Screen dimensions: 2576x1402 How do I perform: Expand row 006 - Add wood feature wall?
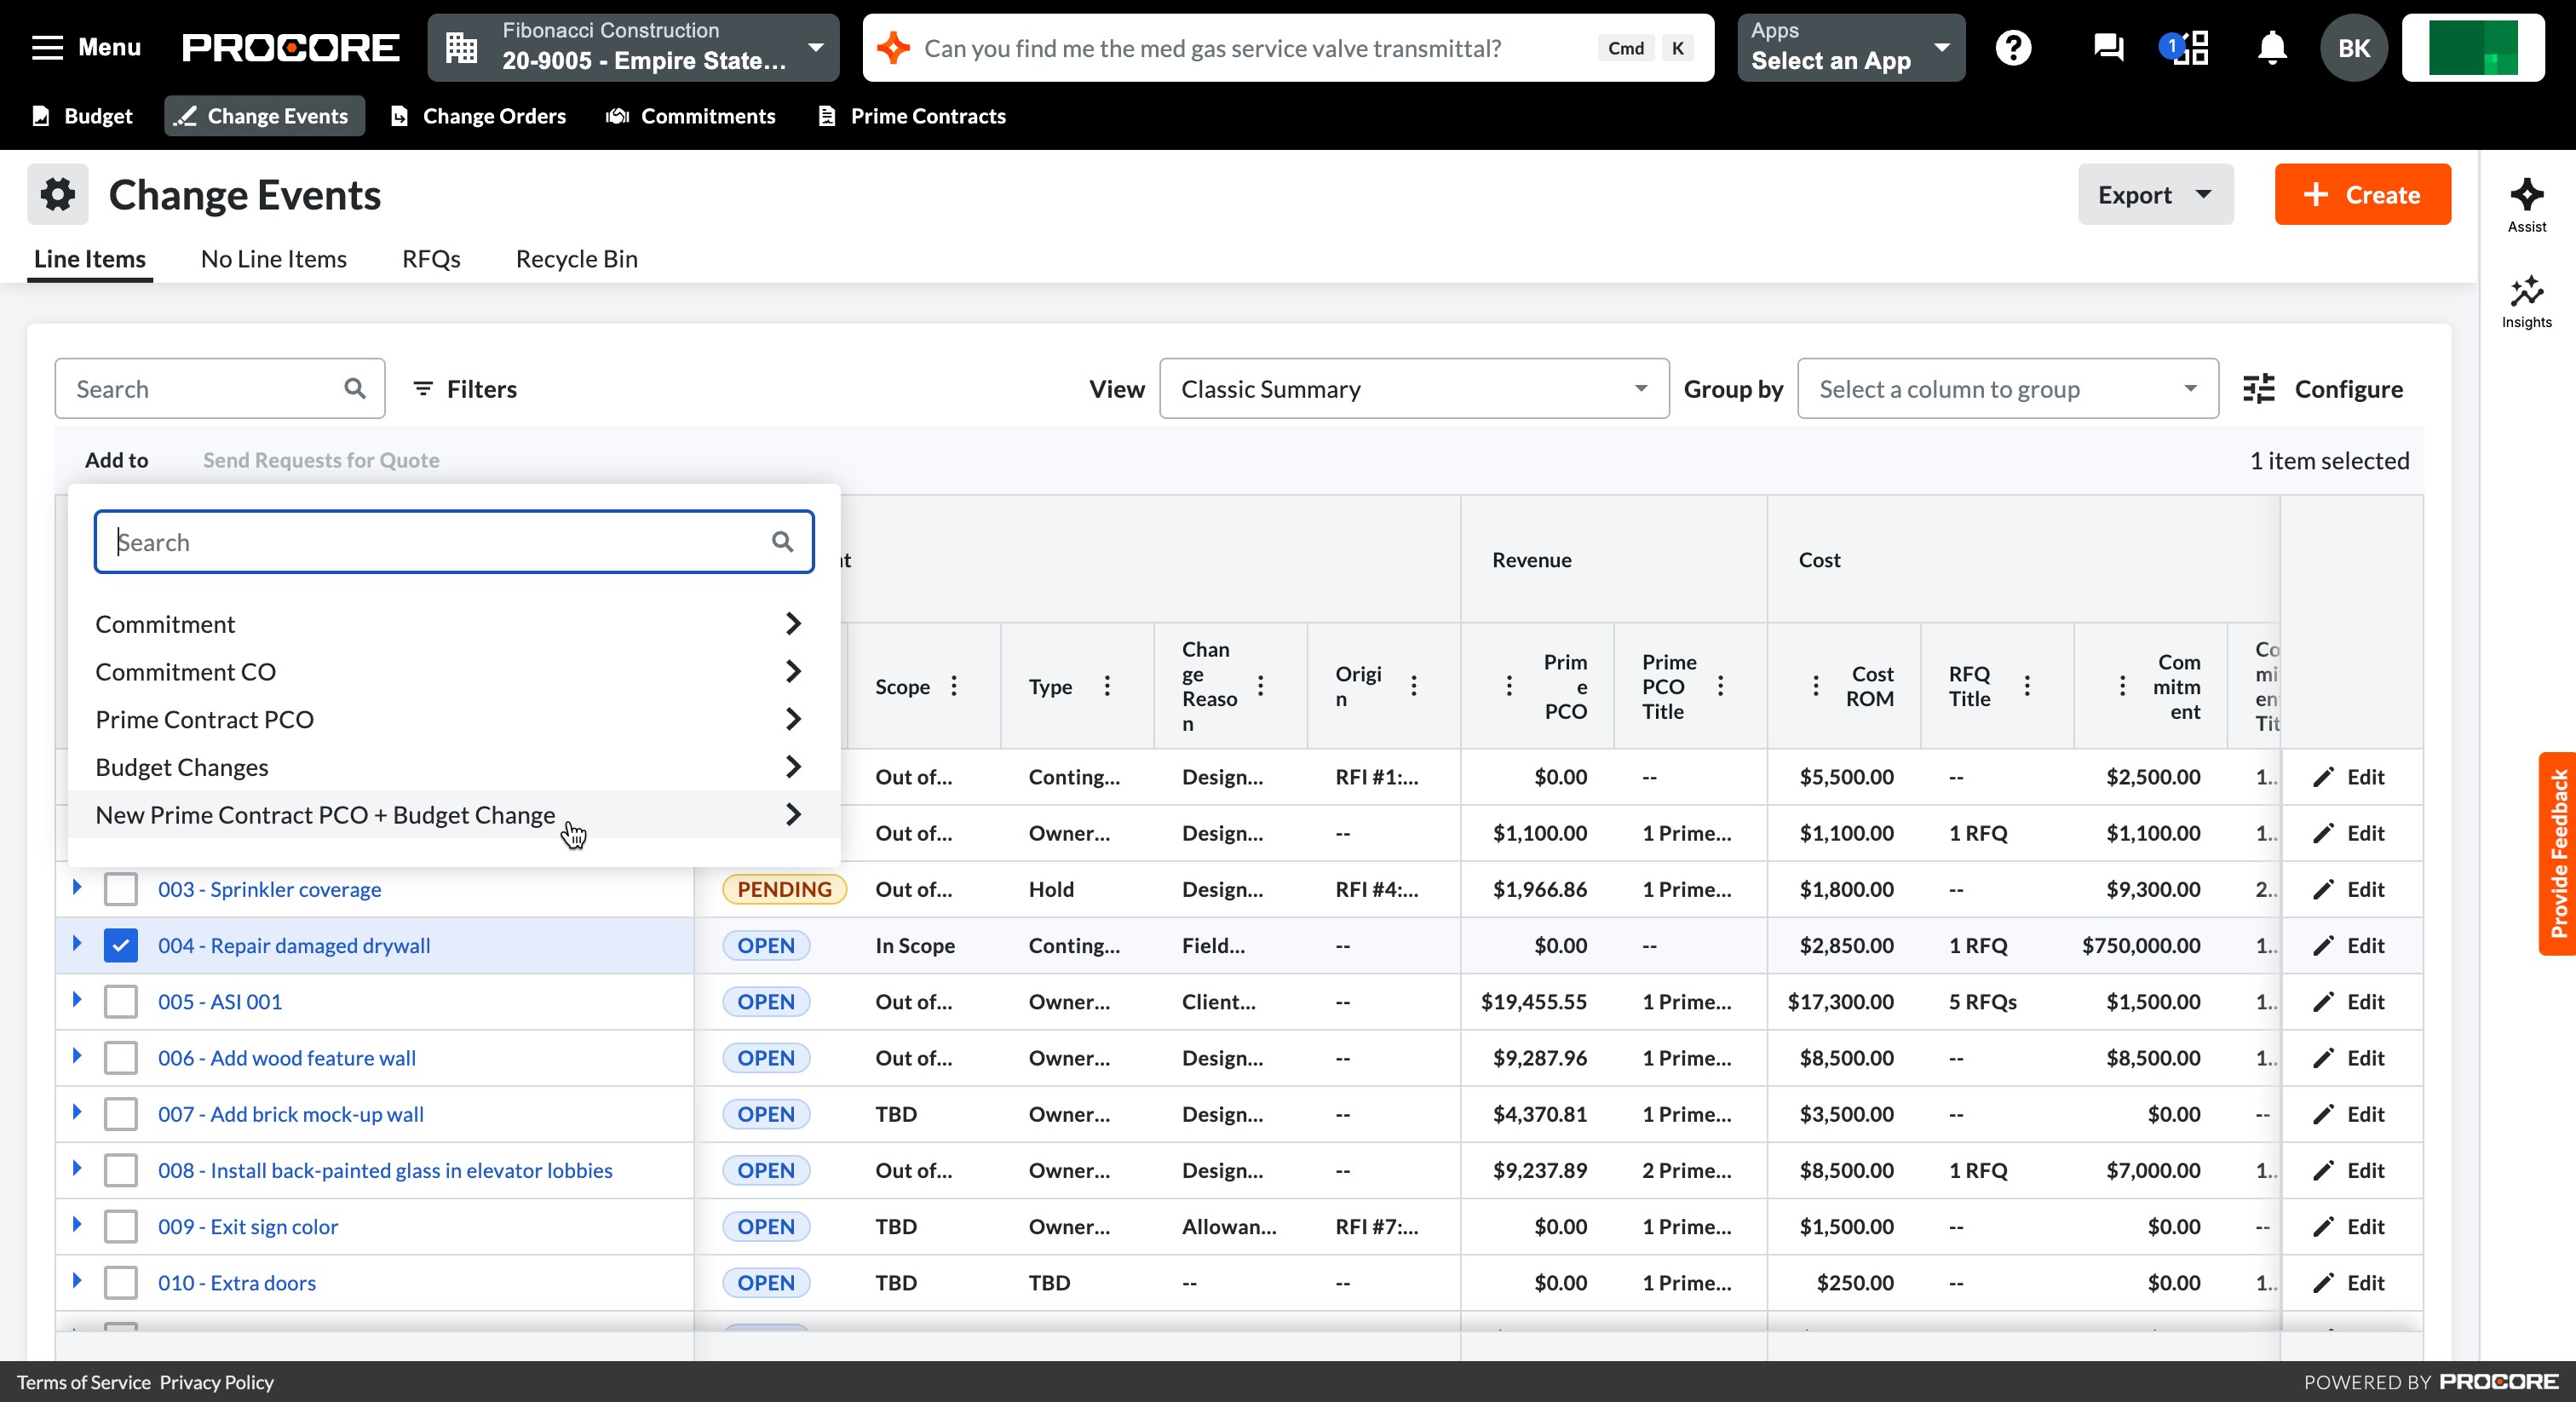pyautogui.click(x=77, y=1056)
